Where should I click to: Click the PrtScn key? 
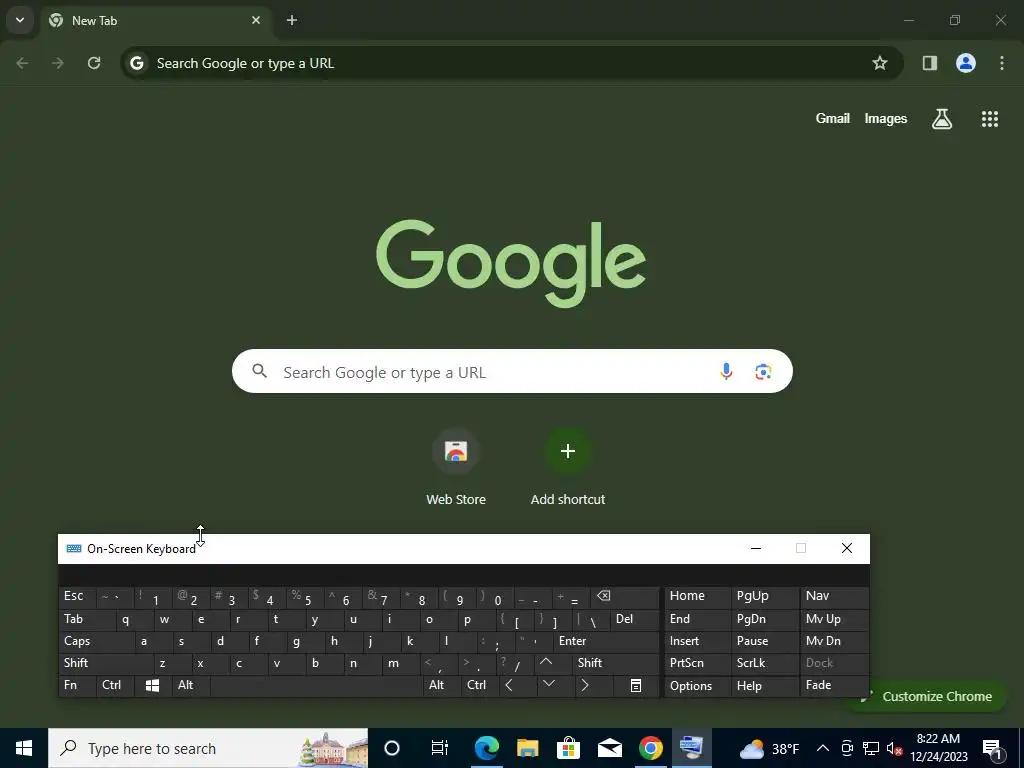[697, 664]
